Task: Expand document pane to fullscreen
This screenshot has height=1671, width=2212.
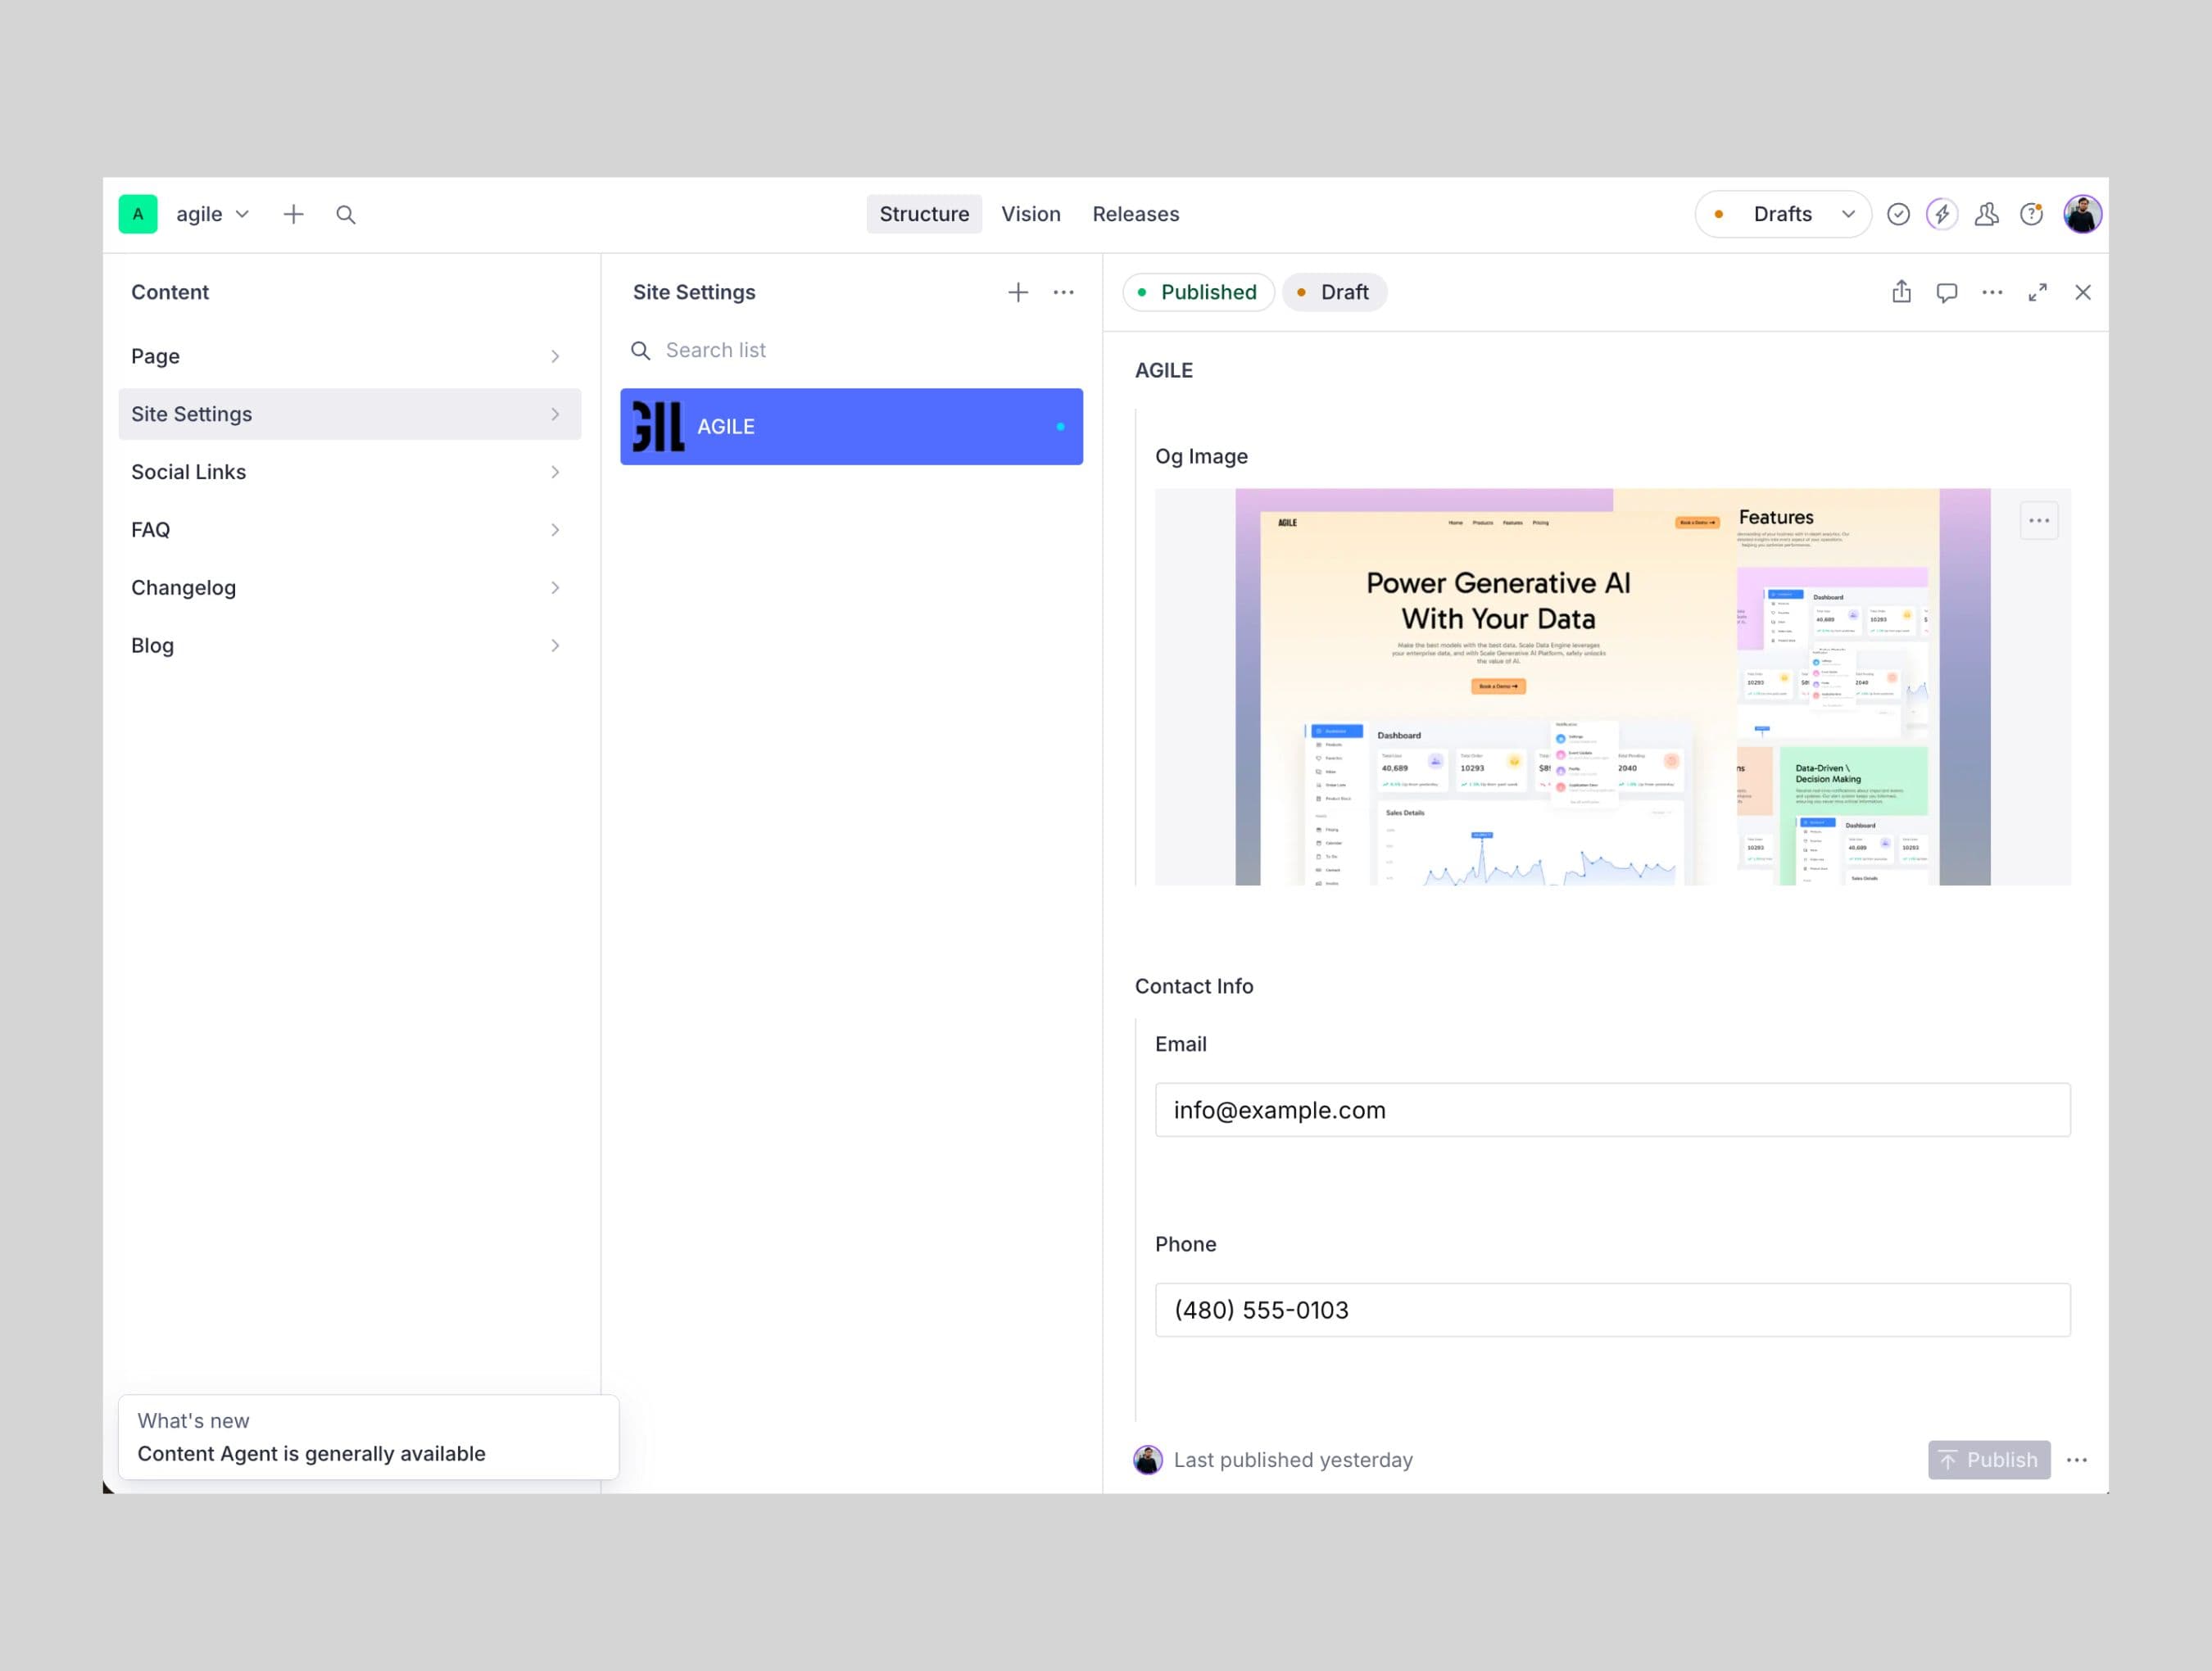Action: [2037, 292]
